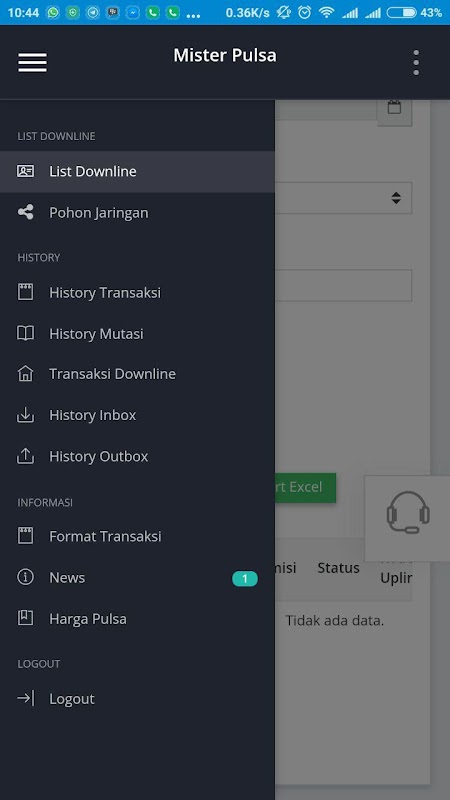The width and height of the screenshot is (450, 800).
Task: Open History Inbox menu item
Action: [137, 415]
